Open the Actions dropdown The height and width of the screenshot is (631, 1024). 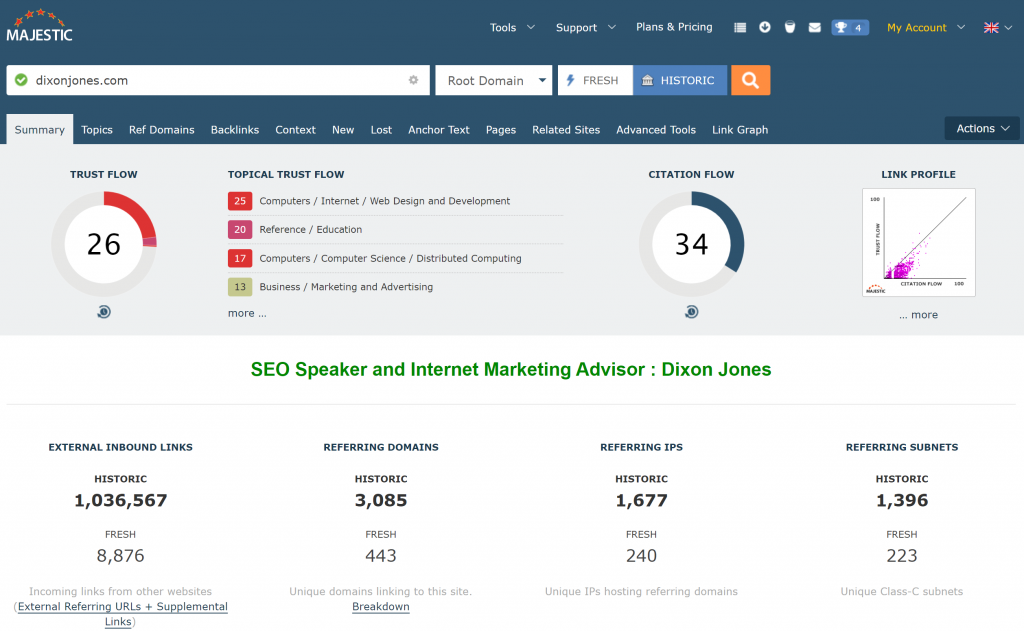[x=982, y=129]
